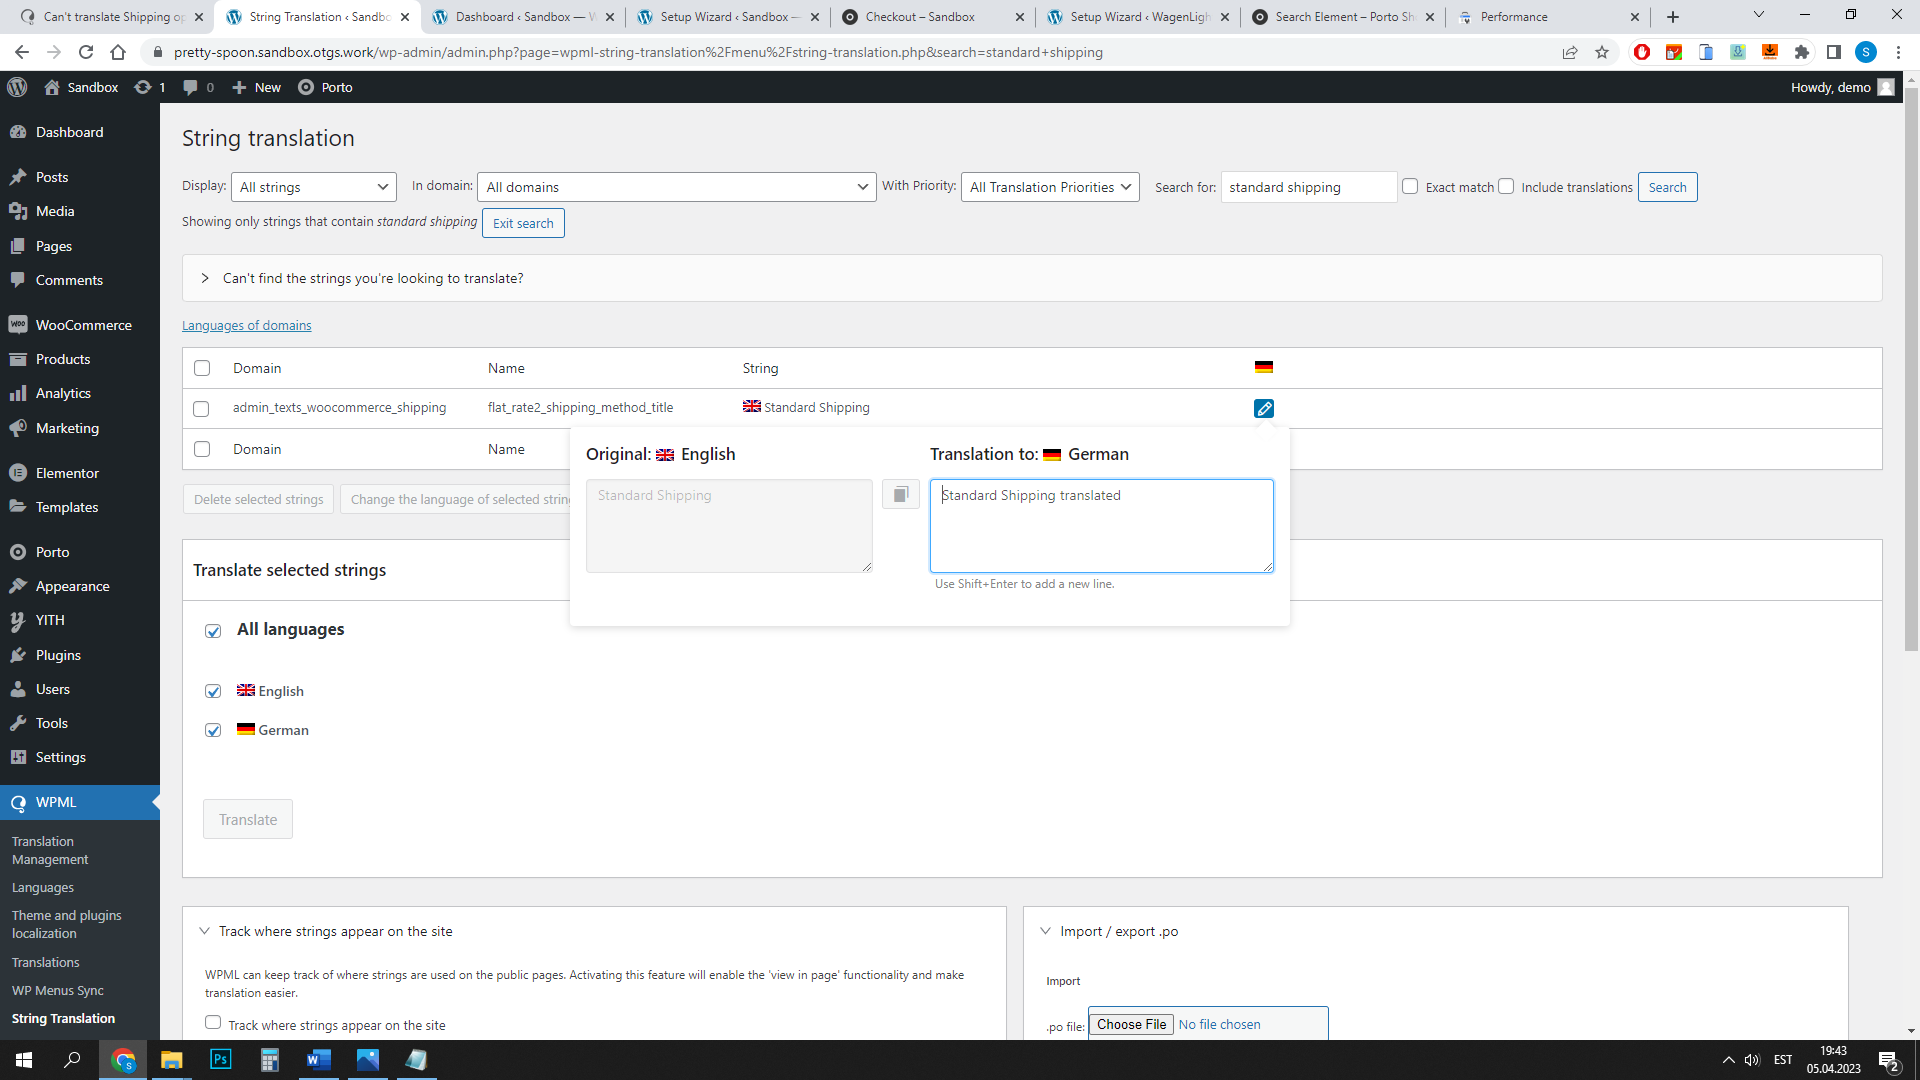This screenshot has width=1920, height=1080.
Task: Uncheck the English language checkbox
Action: click(213, 691)
